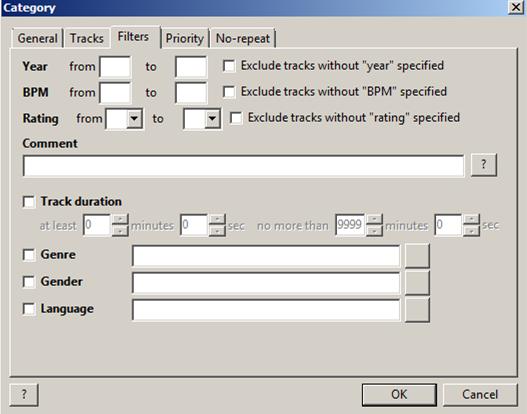527x414 pixels.
Task: Enable Exclude tracks without "BPM" specified
Action: [x=229, y=92]
